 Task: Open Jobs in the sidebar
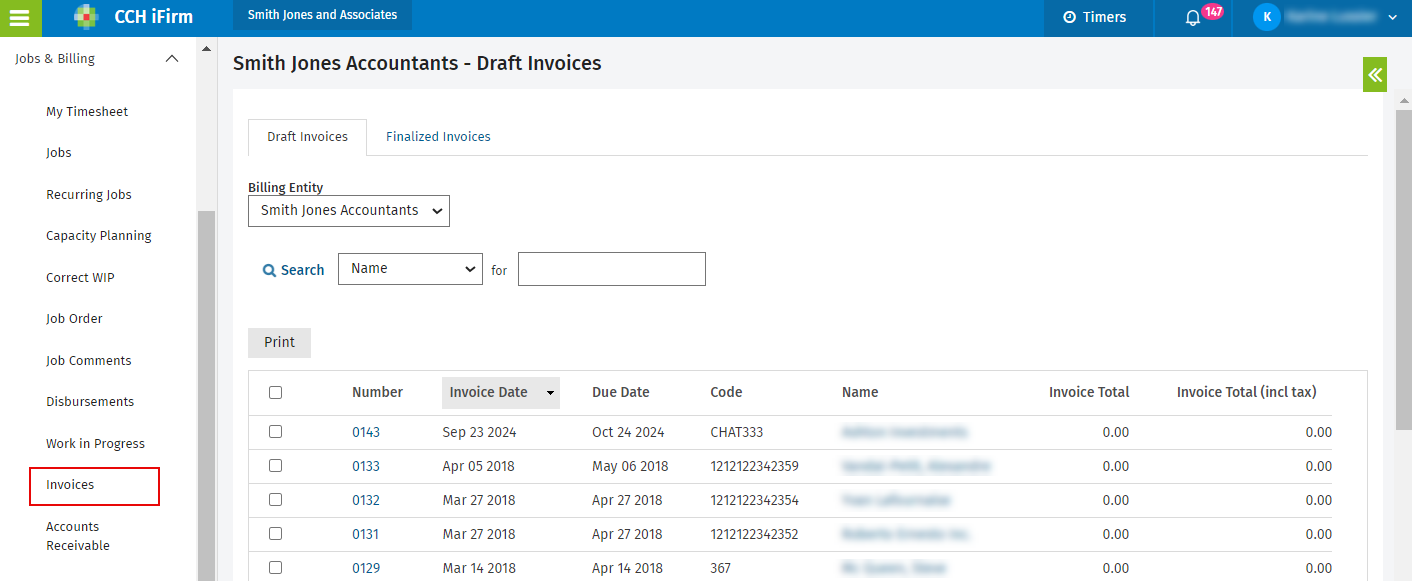(59, 153)
